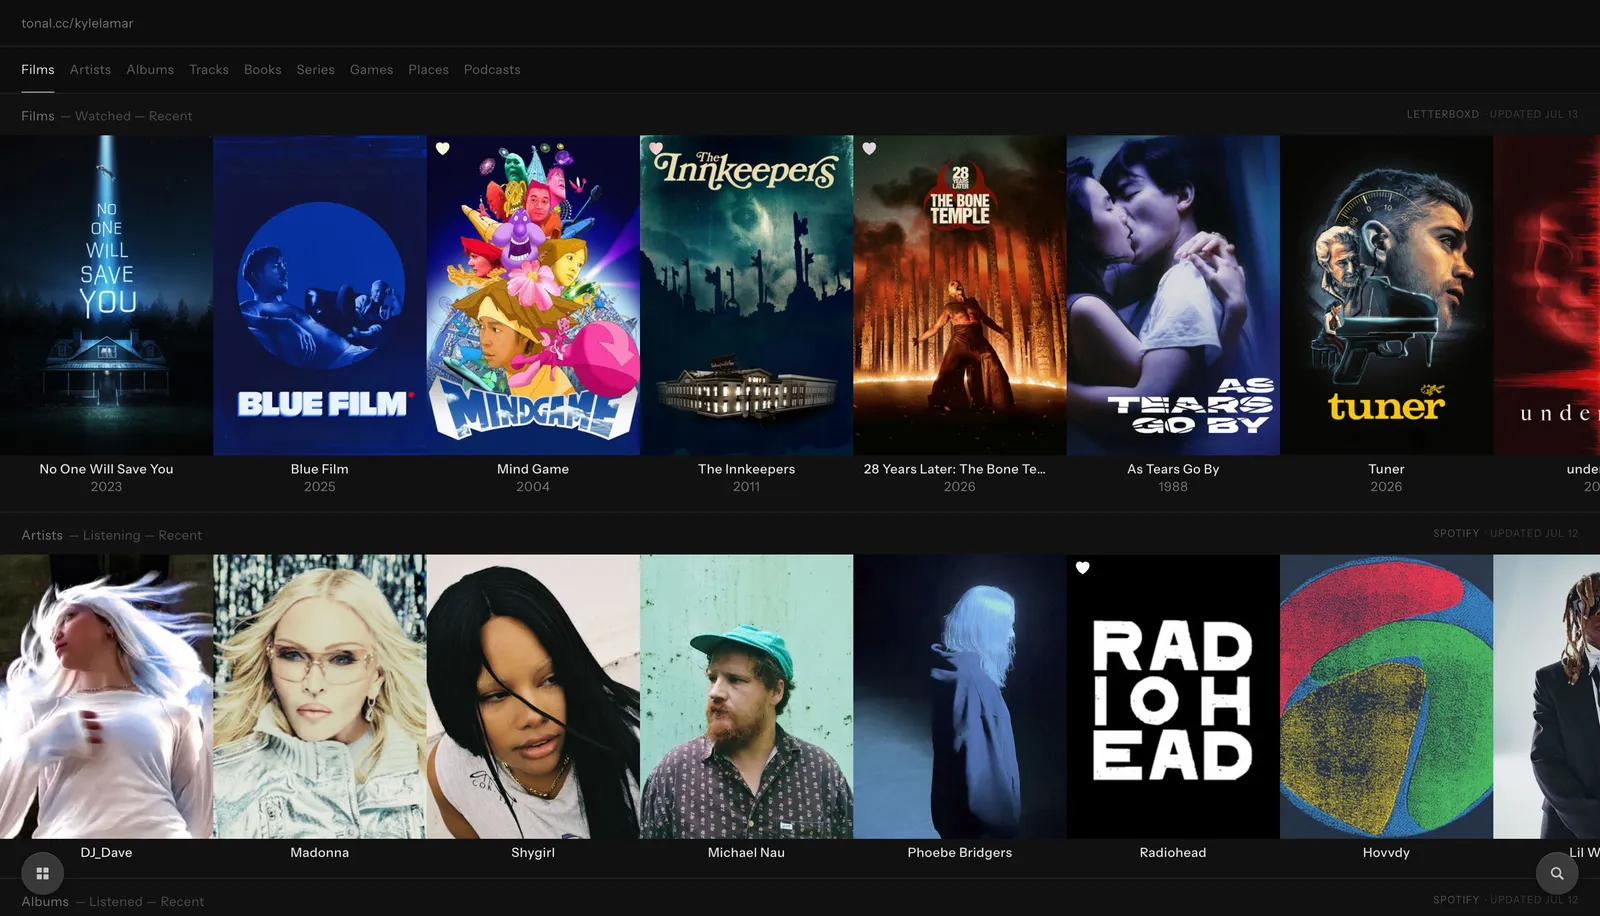
Task: Open the Hovvdy artist thumbnail
Action: point(1386,696)
